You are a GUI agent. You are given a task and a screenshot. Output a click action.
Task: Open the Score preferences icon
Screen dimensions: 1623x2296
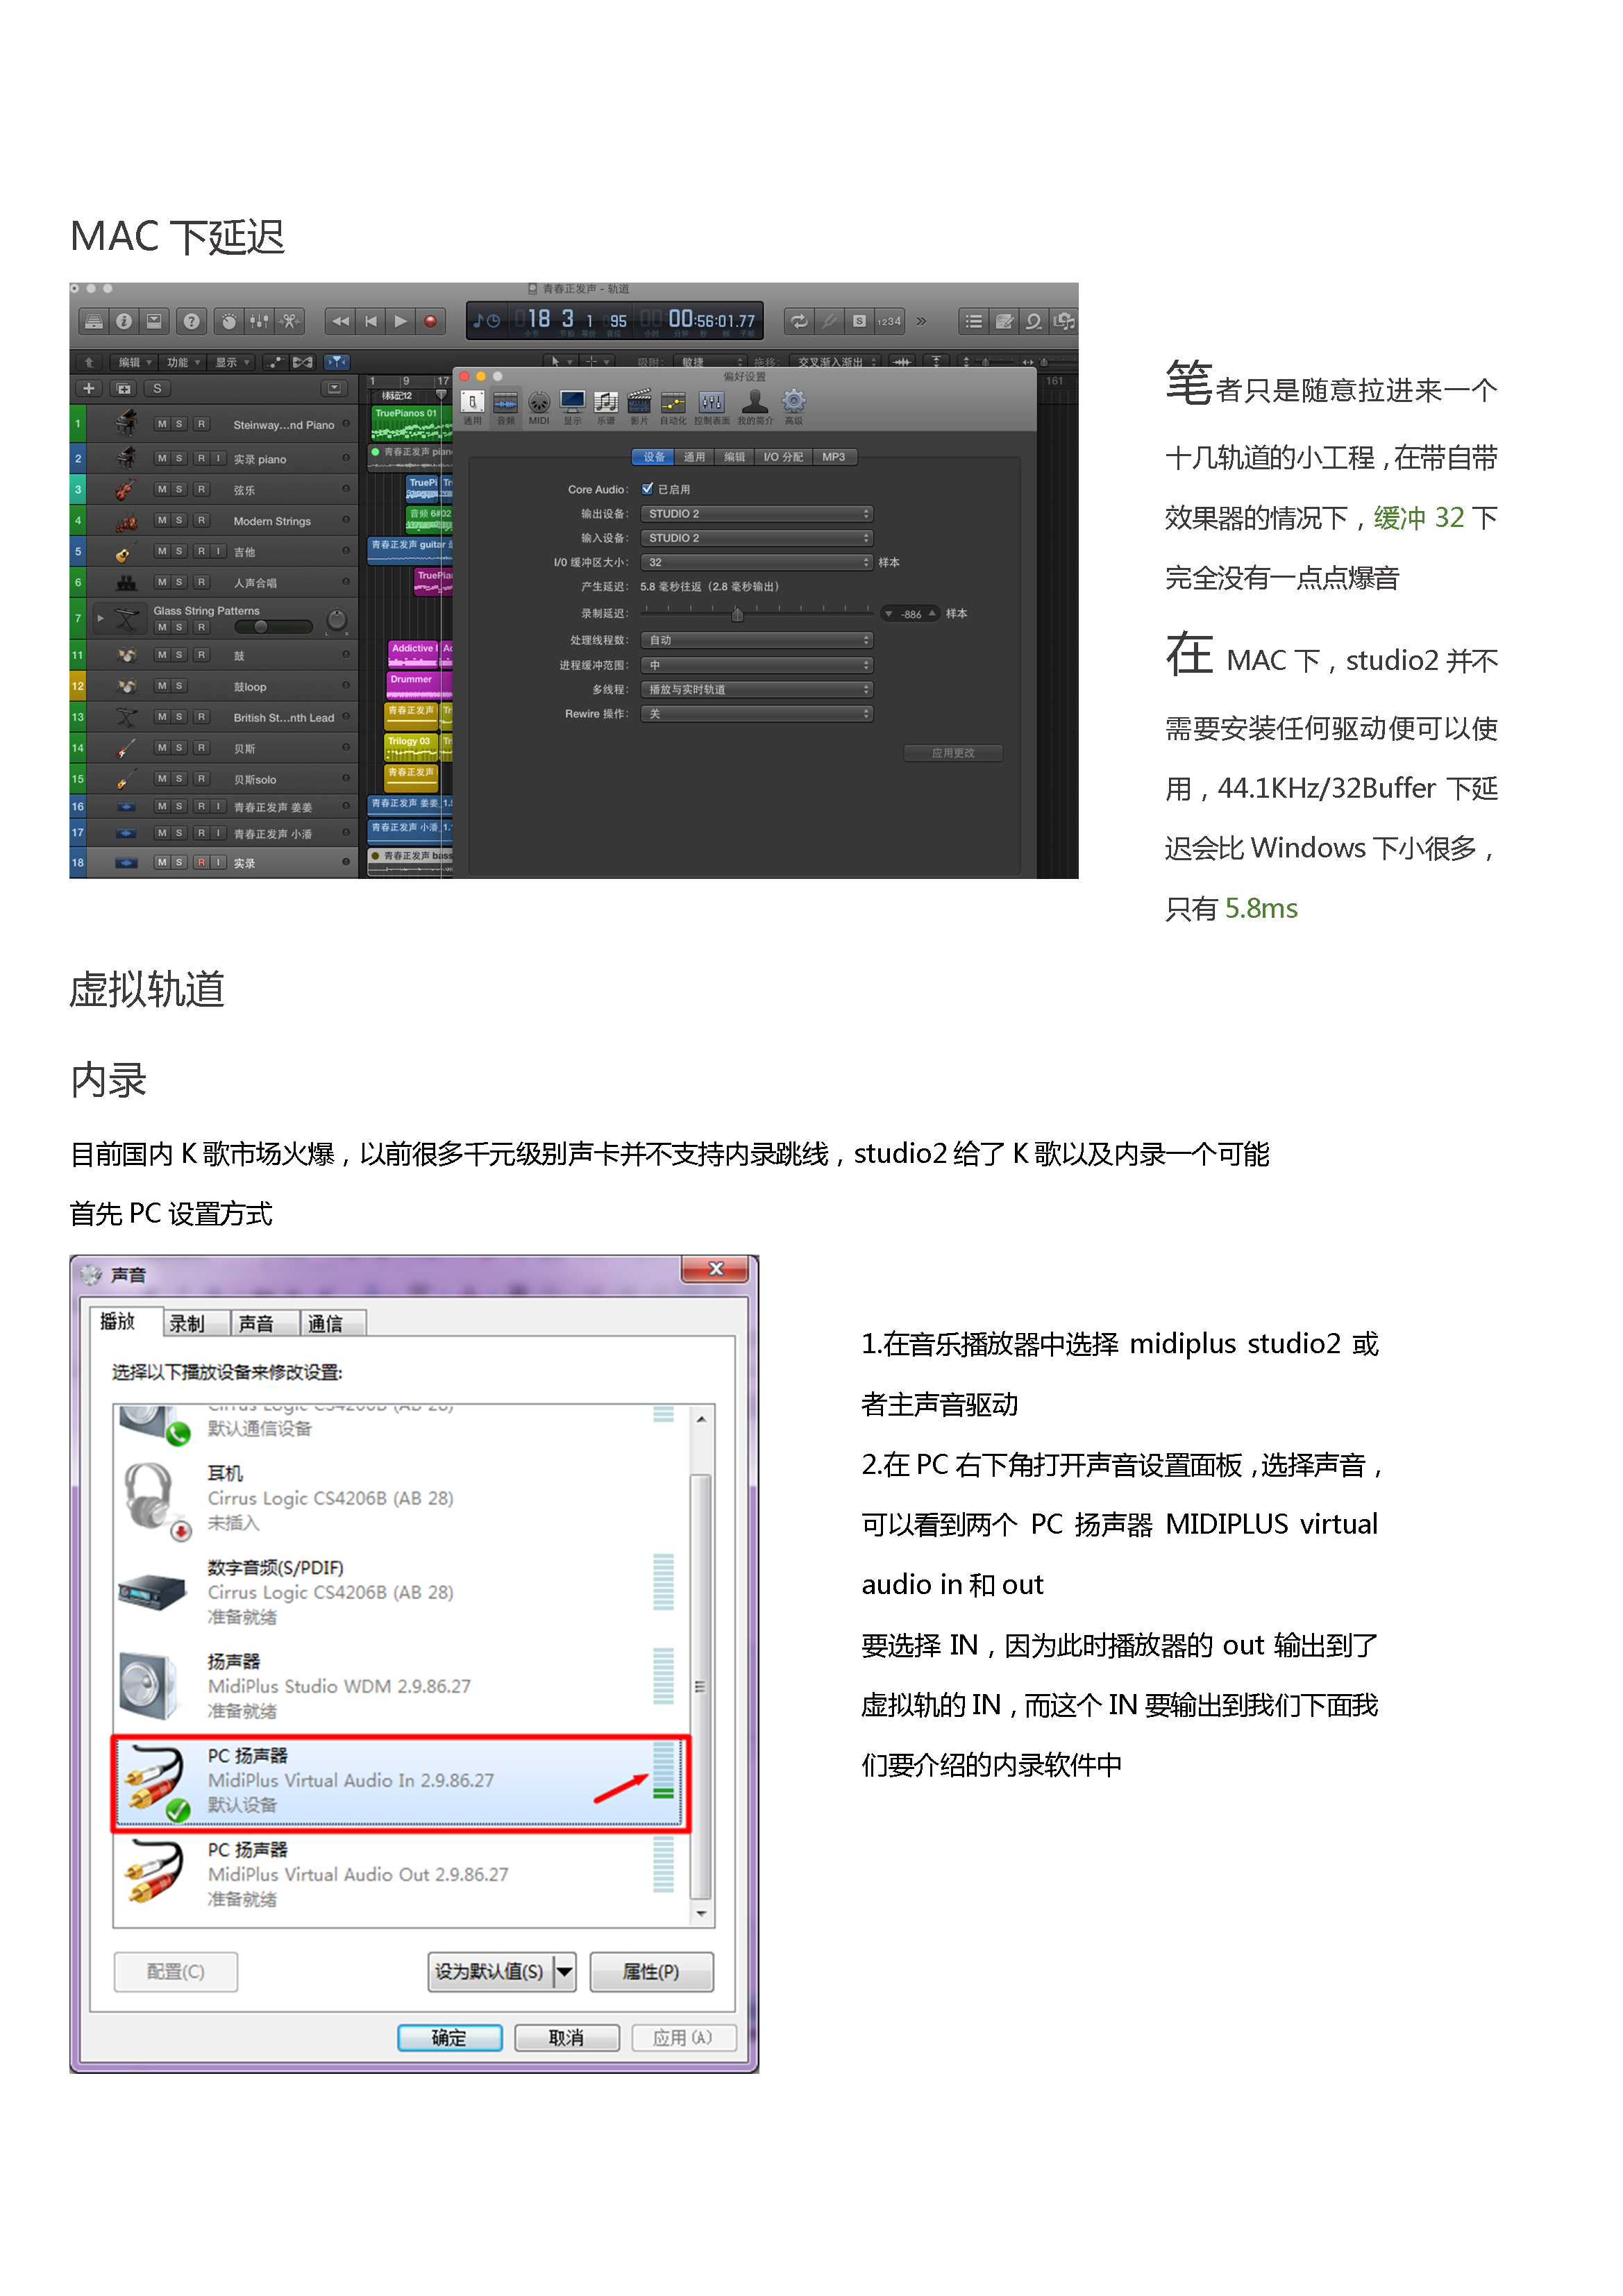pos(606,407)
